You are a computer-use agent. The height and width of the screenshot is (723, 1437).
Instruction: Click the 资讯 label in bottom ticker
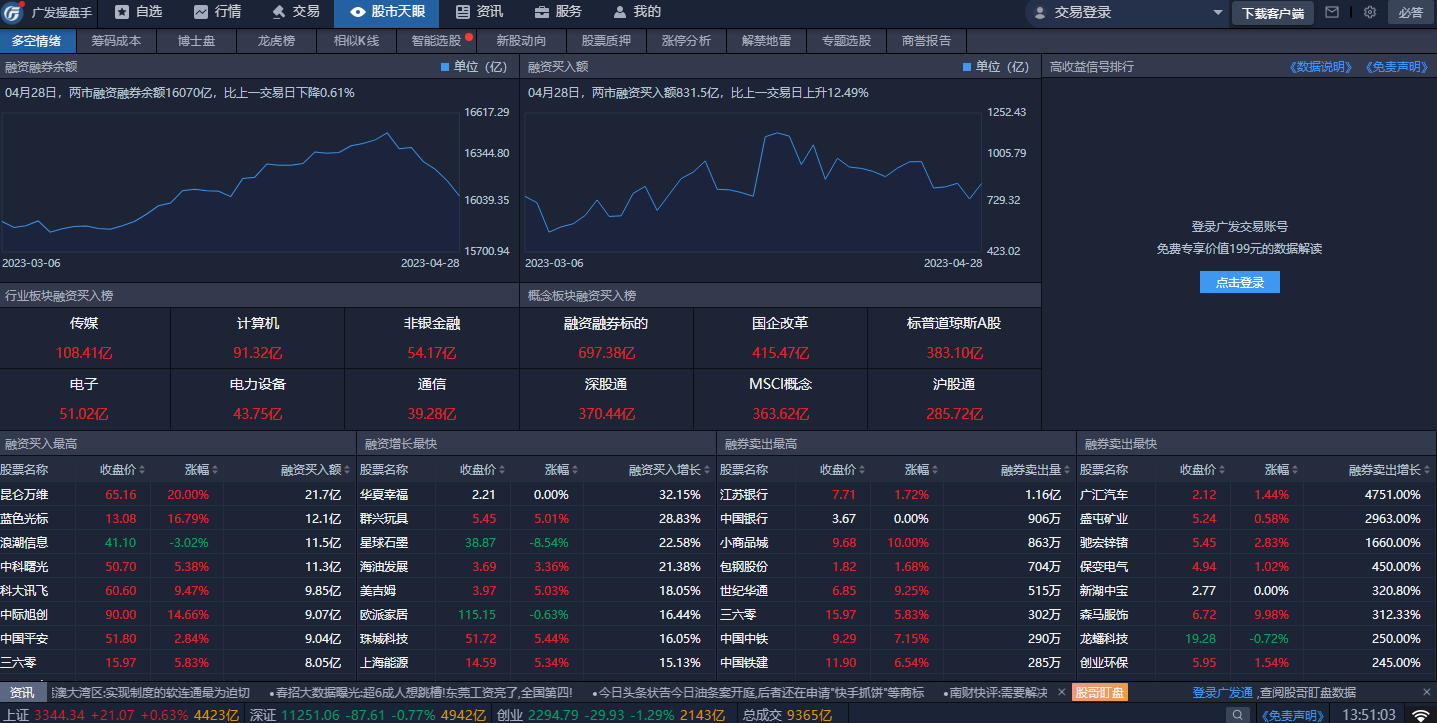pos(22,692)
